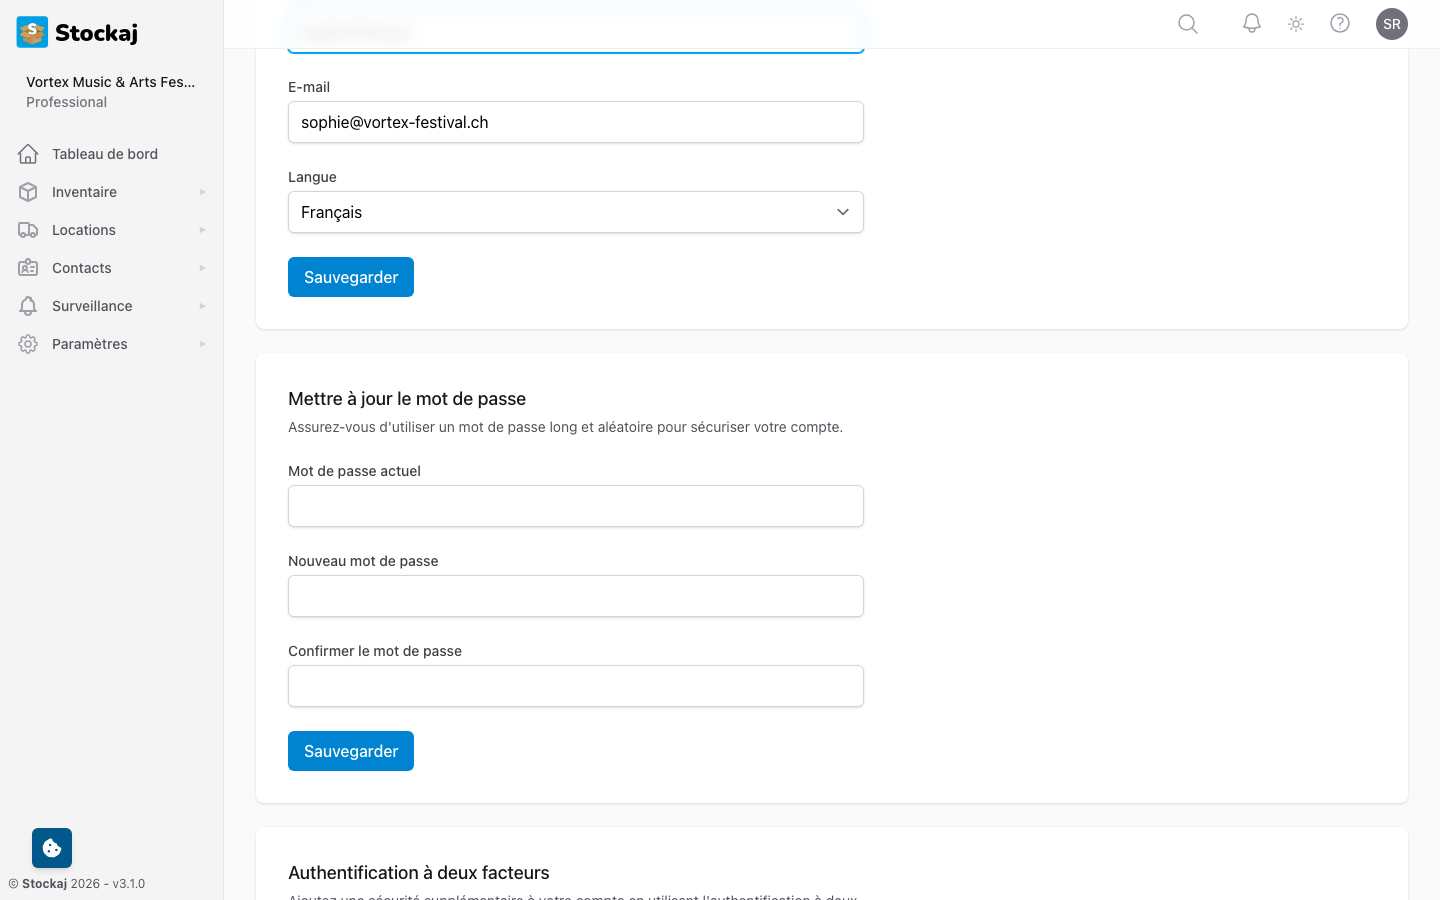Select the Surveillance bell icon
The width and height of the screenshot is (1440, 900).
pos(28,305)
